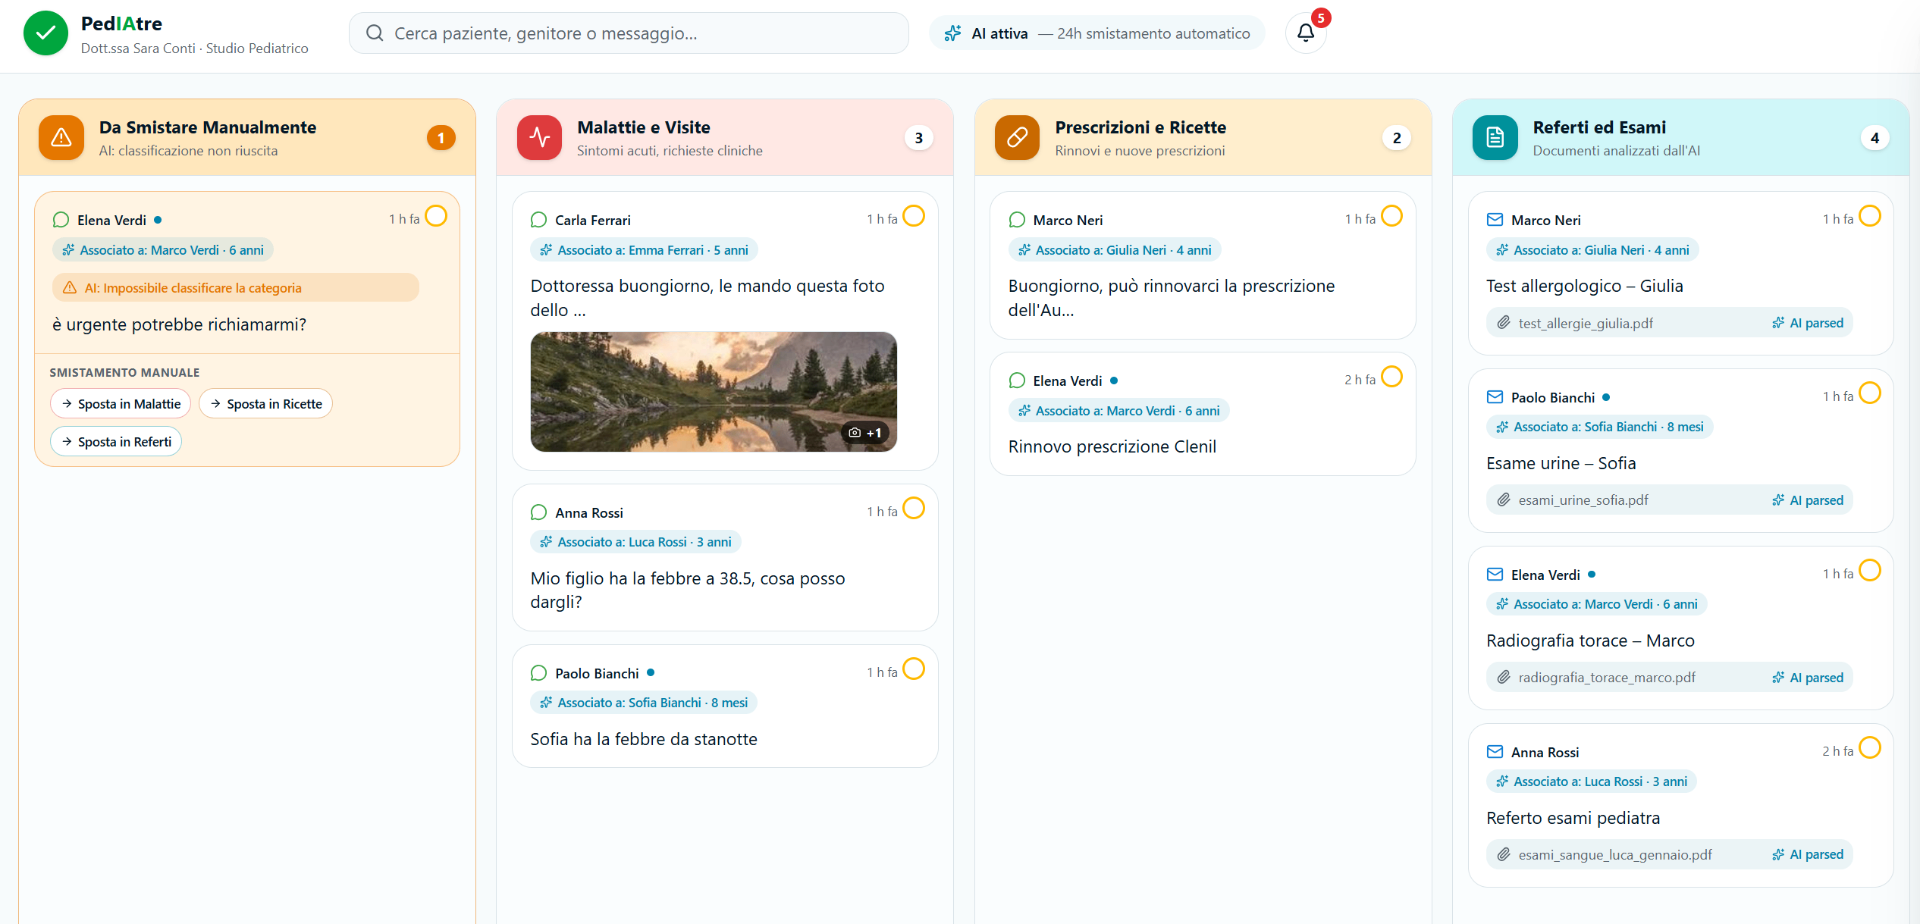Click Da Smistare Manualmente column header title

[x=208, y=127]
